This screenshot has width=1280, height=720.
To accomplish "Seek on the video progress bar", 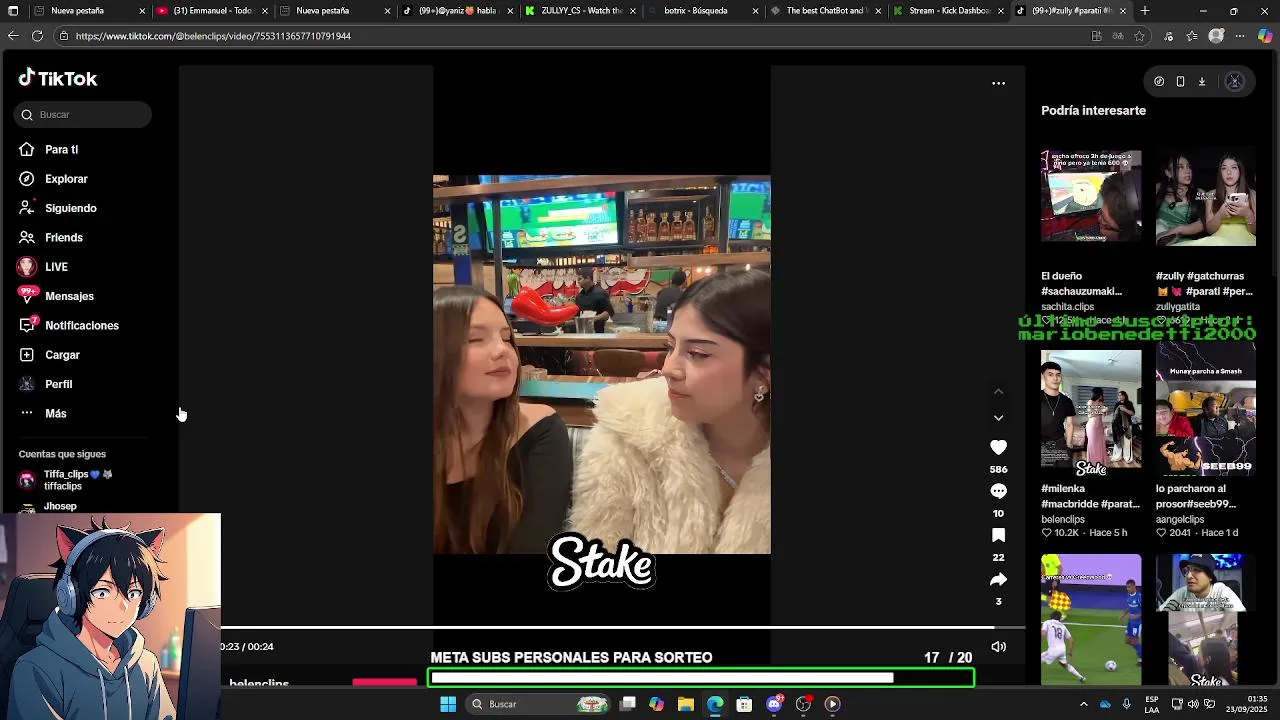I will coord(622,628).
